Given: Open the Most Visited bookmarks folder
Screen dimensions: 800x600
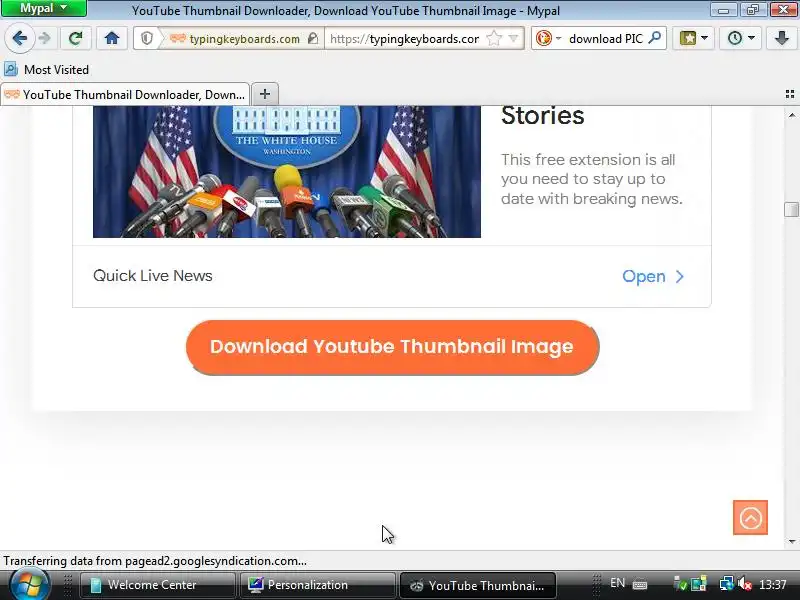Looking at the screenshot, I should (x=46, y=69).
